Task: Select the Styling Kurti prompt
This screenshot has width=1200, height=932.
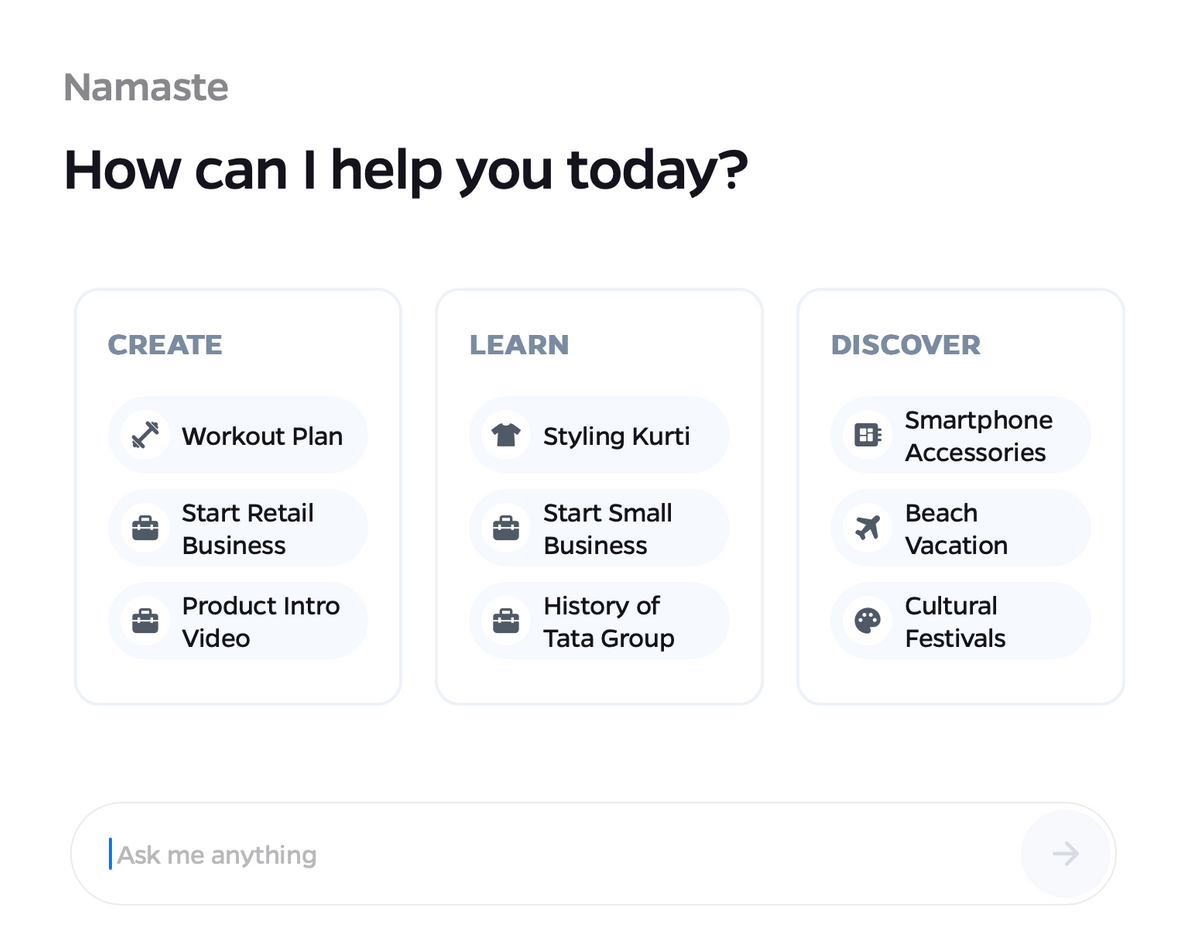Action: pyautogui.click(x=598, y=435)
